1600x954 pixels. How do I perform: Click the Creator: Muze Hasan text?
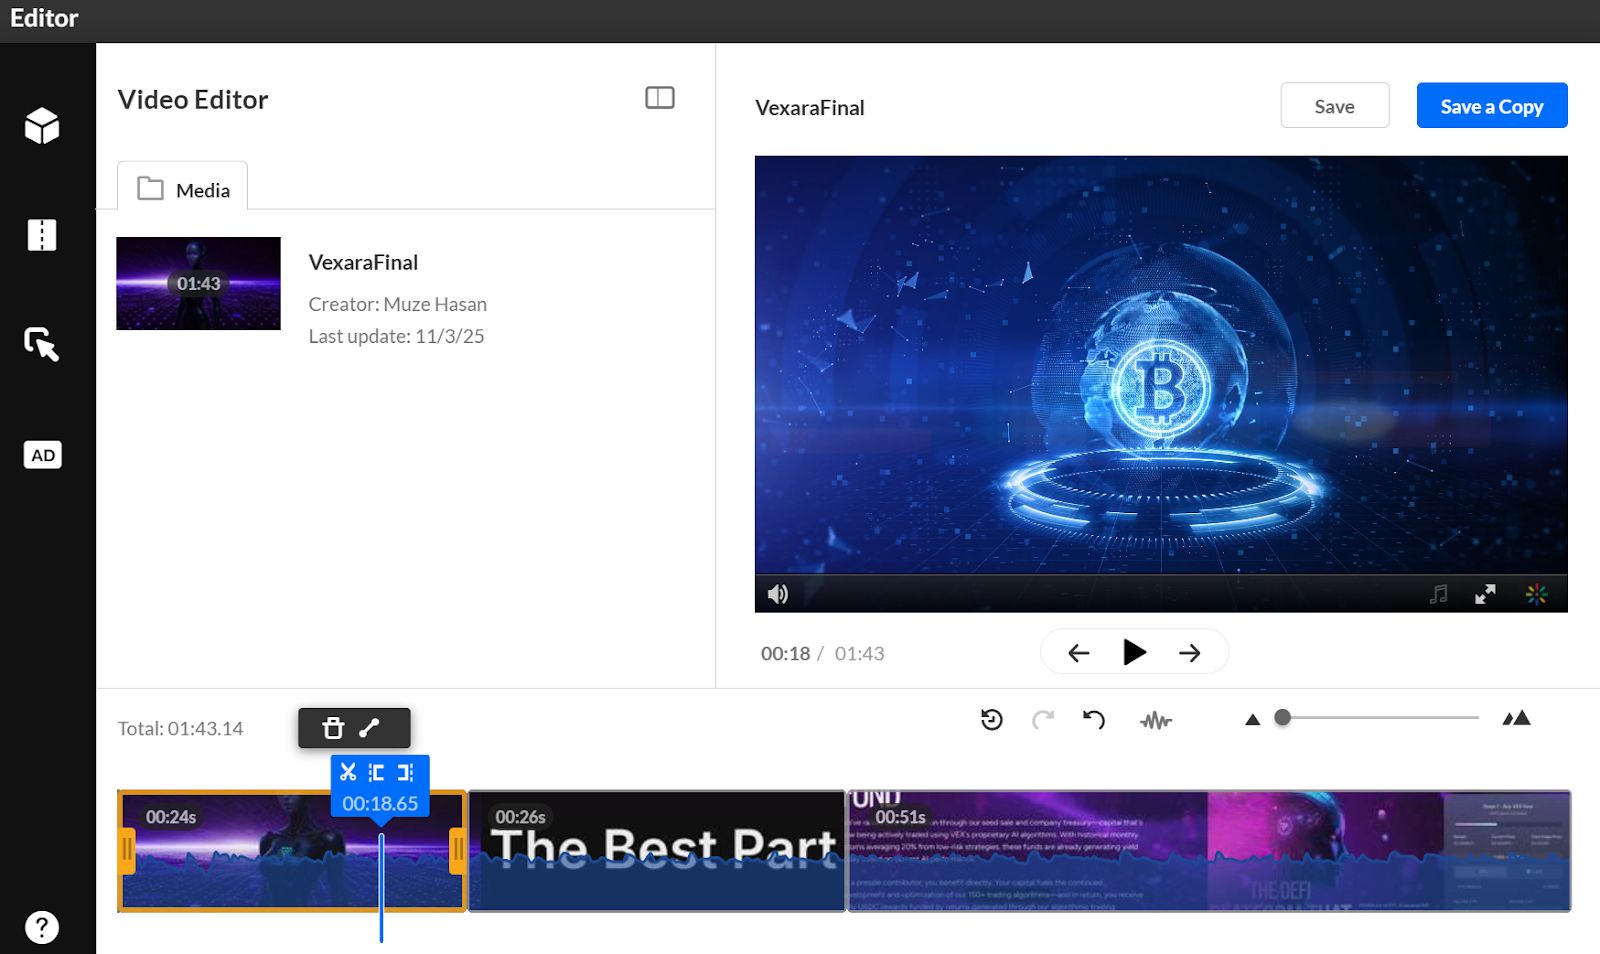(397, 304)
